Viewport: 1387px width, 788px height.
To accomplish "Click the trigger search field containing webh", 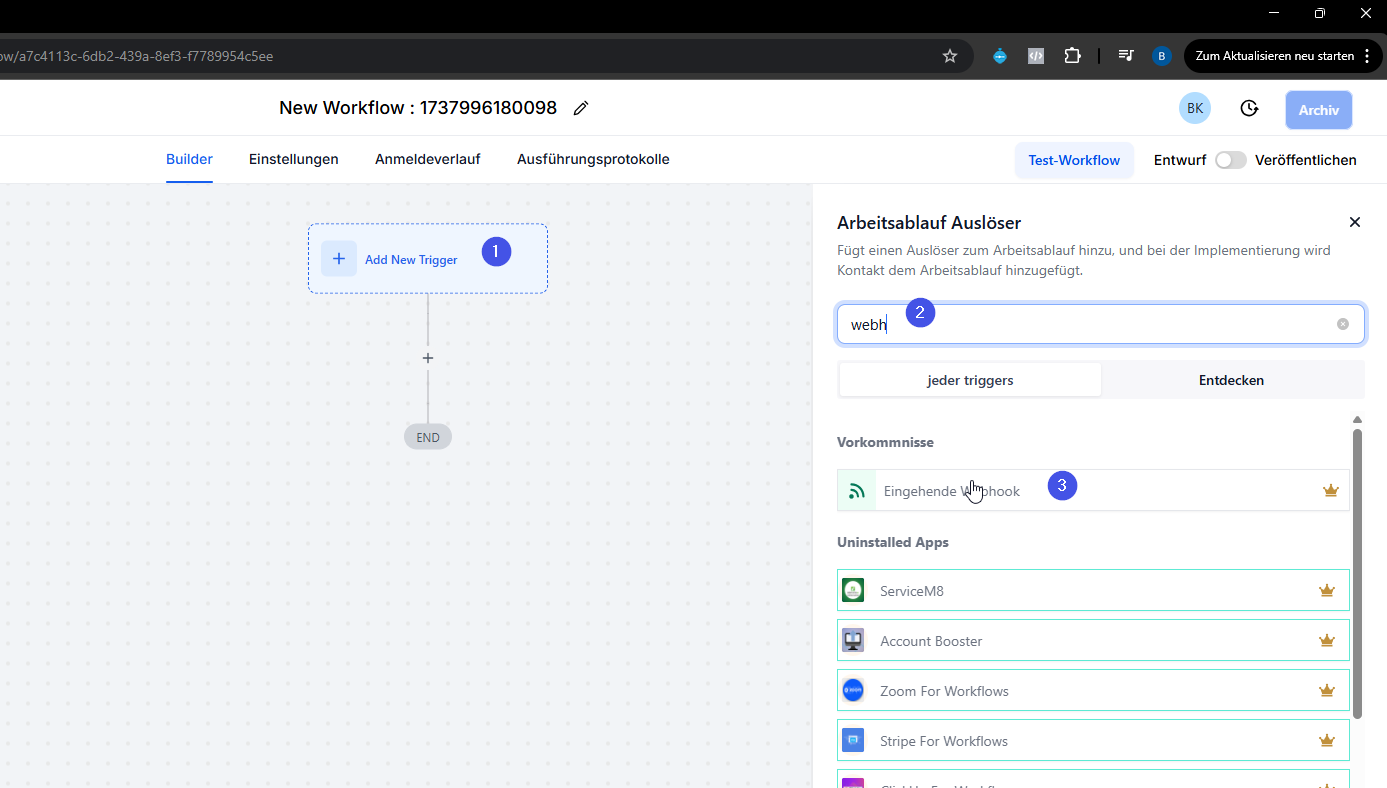I will (1101, 324).
